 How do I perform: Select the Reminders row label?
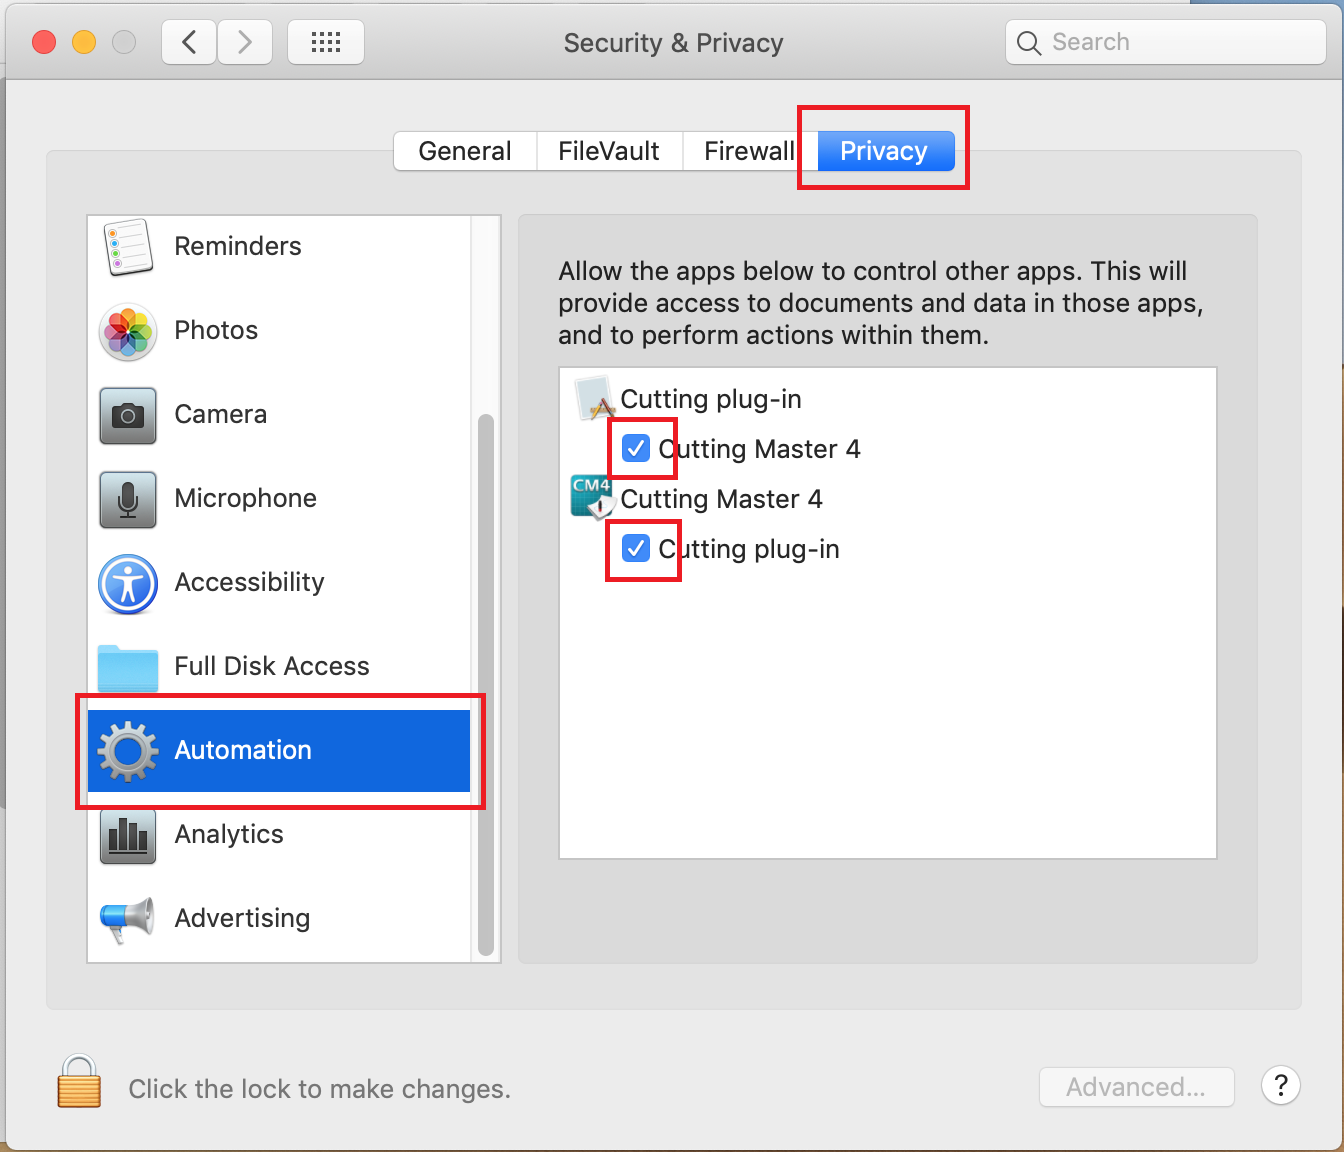point(238,246)
